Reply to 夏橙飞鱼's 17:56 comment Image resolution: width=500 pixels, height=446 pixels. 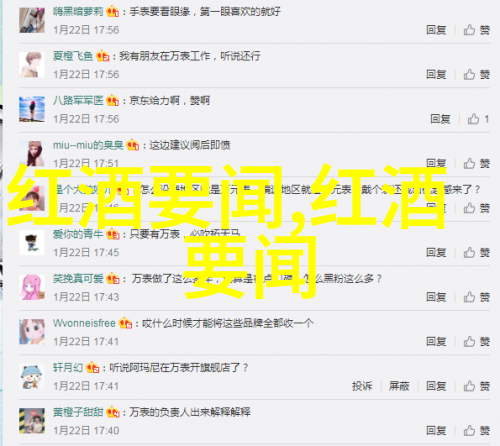pyautogui.click(x=436, y=74)
